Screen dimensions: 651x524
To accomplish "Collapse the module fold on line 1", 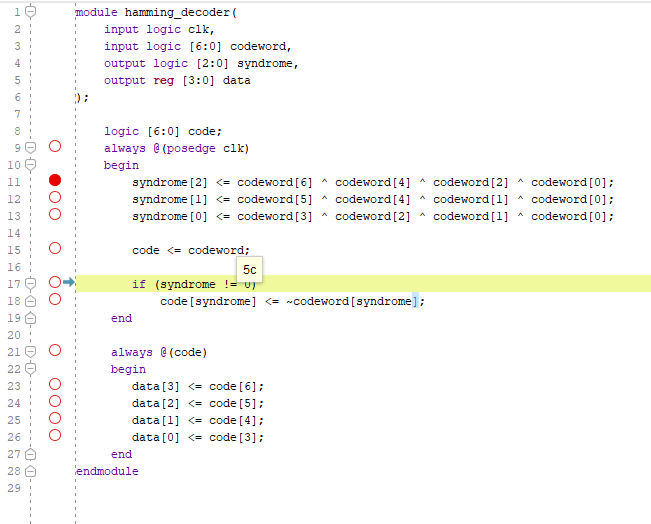I will 30,12.
